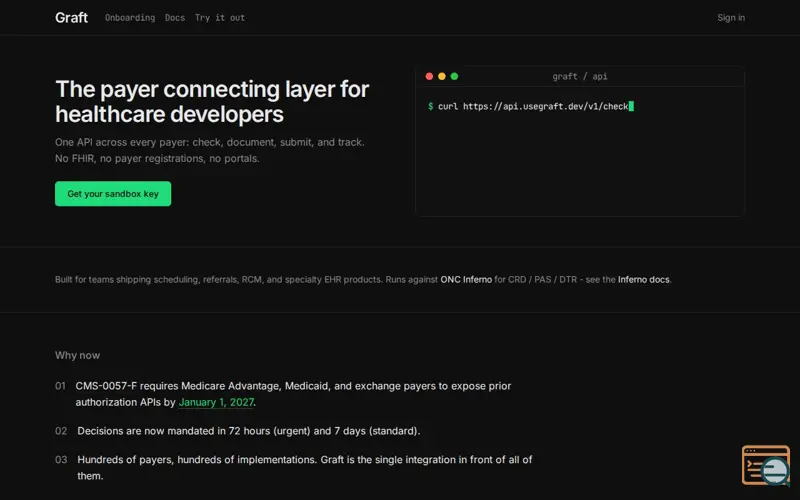Open the Try it out nav item

[219, 18]
